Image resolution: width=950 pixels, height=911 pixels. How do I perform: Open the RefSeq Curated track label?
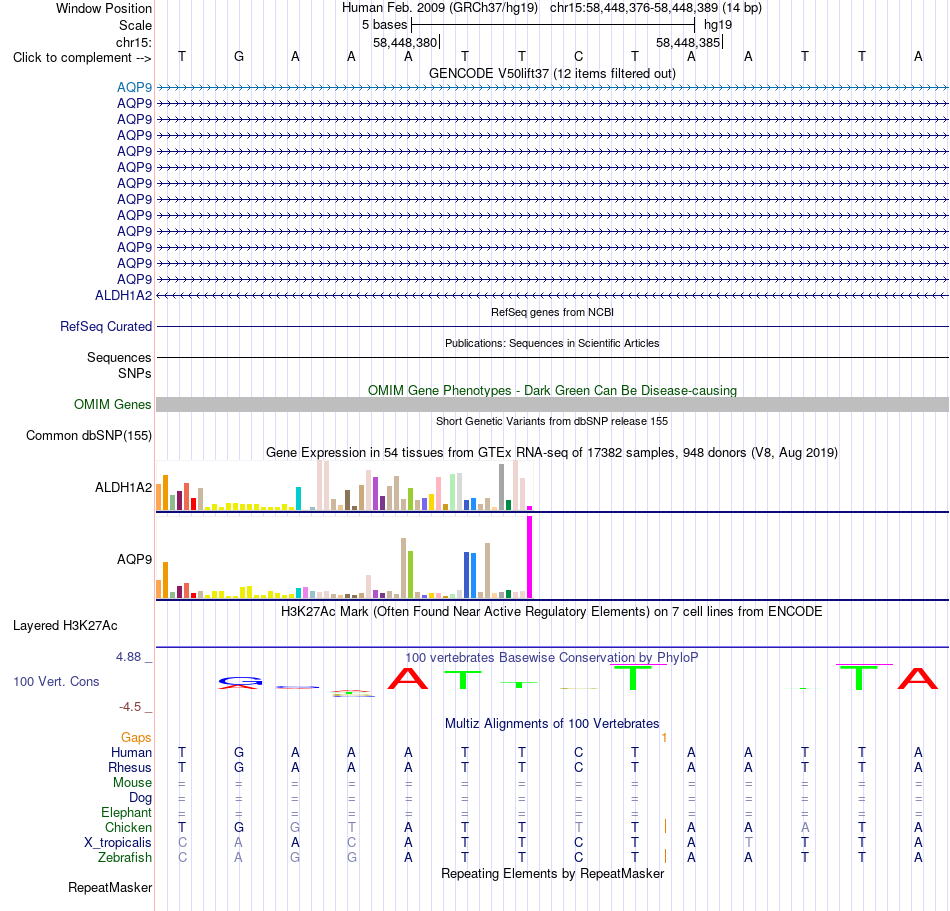tap(106, 326)
